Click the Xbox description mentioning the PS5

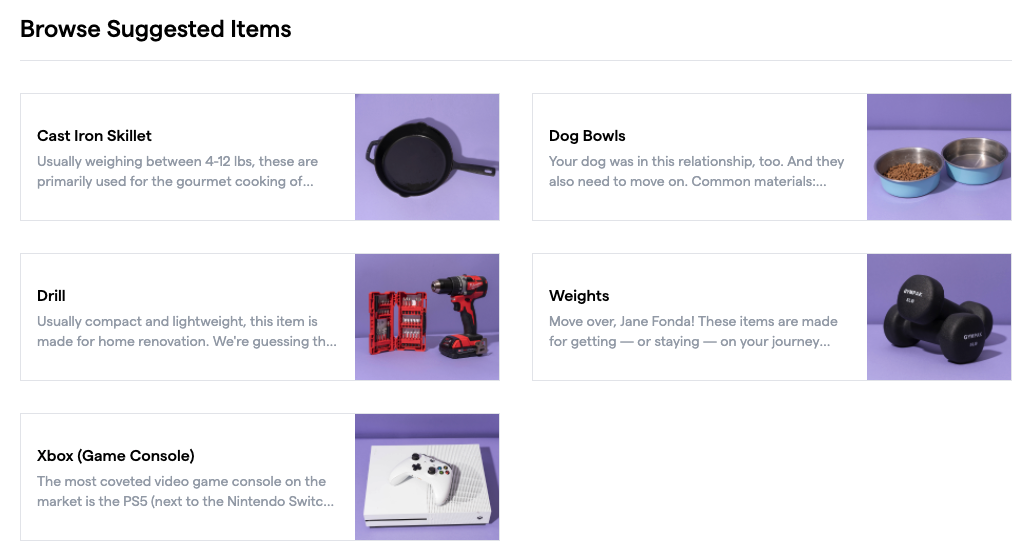coord(185,491)
